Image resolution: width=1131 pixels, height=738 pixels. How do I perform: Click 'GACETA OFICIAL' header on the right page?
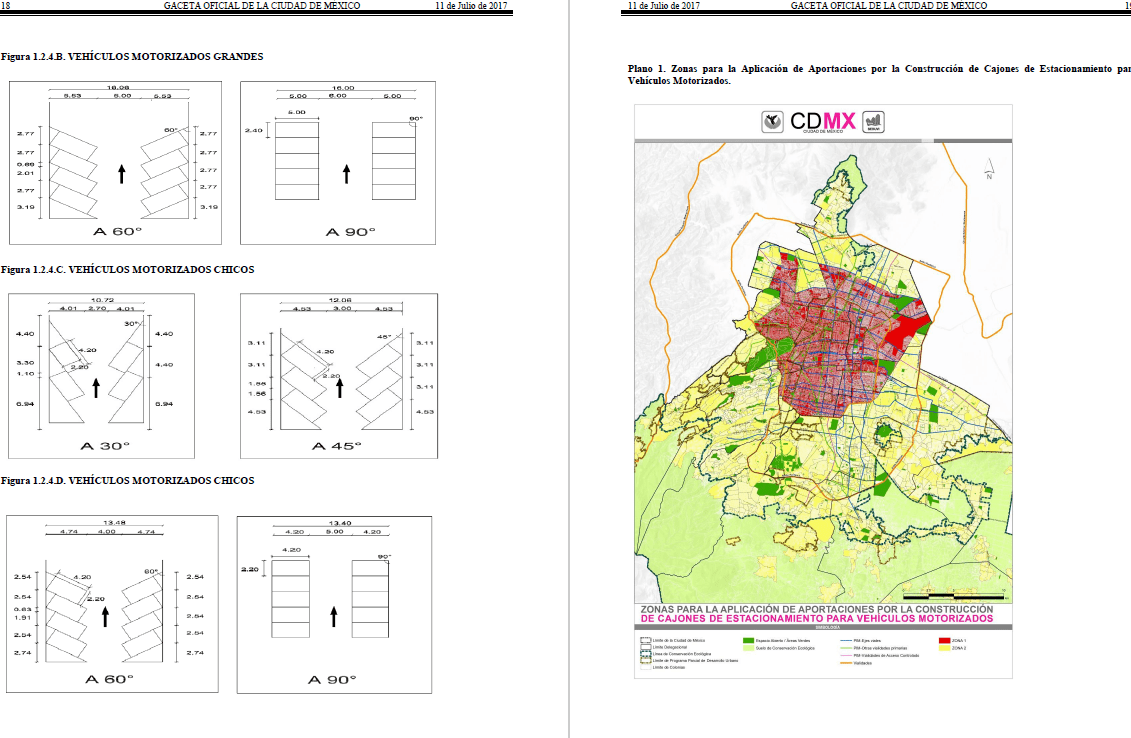(889, 5)
